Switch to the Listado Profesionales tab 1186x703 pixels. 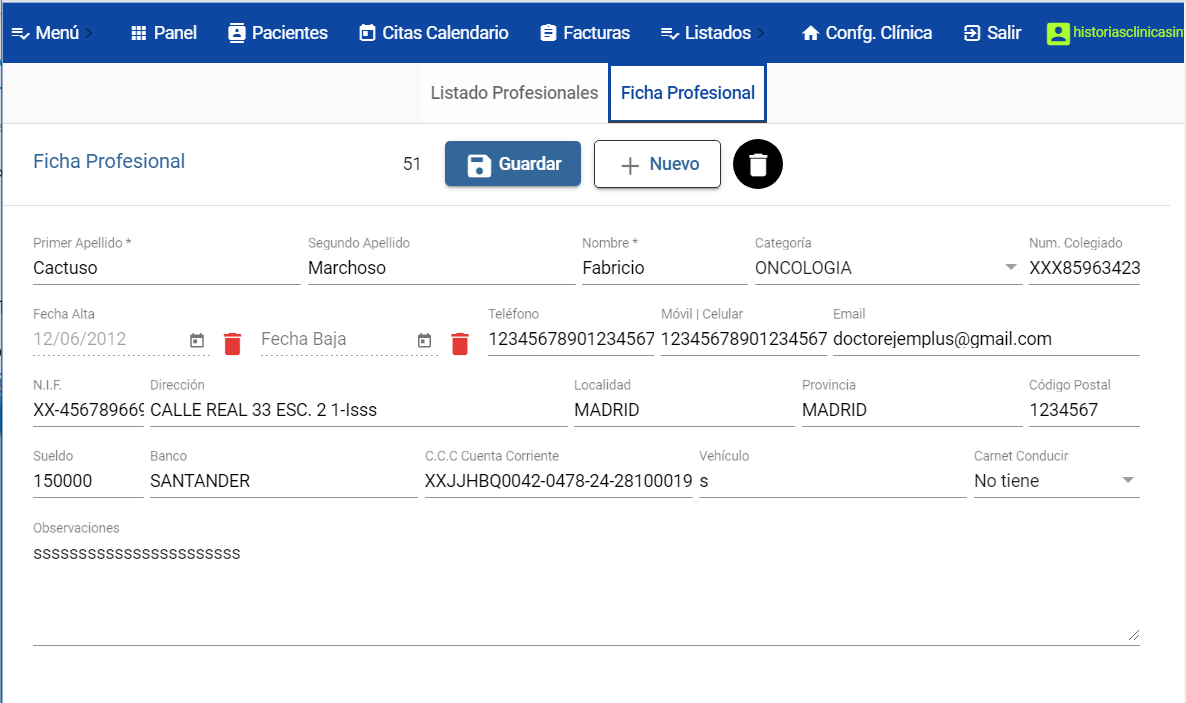[514, 93]
